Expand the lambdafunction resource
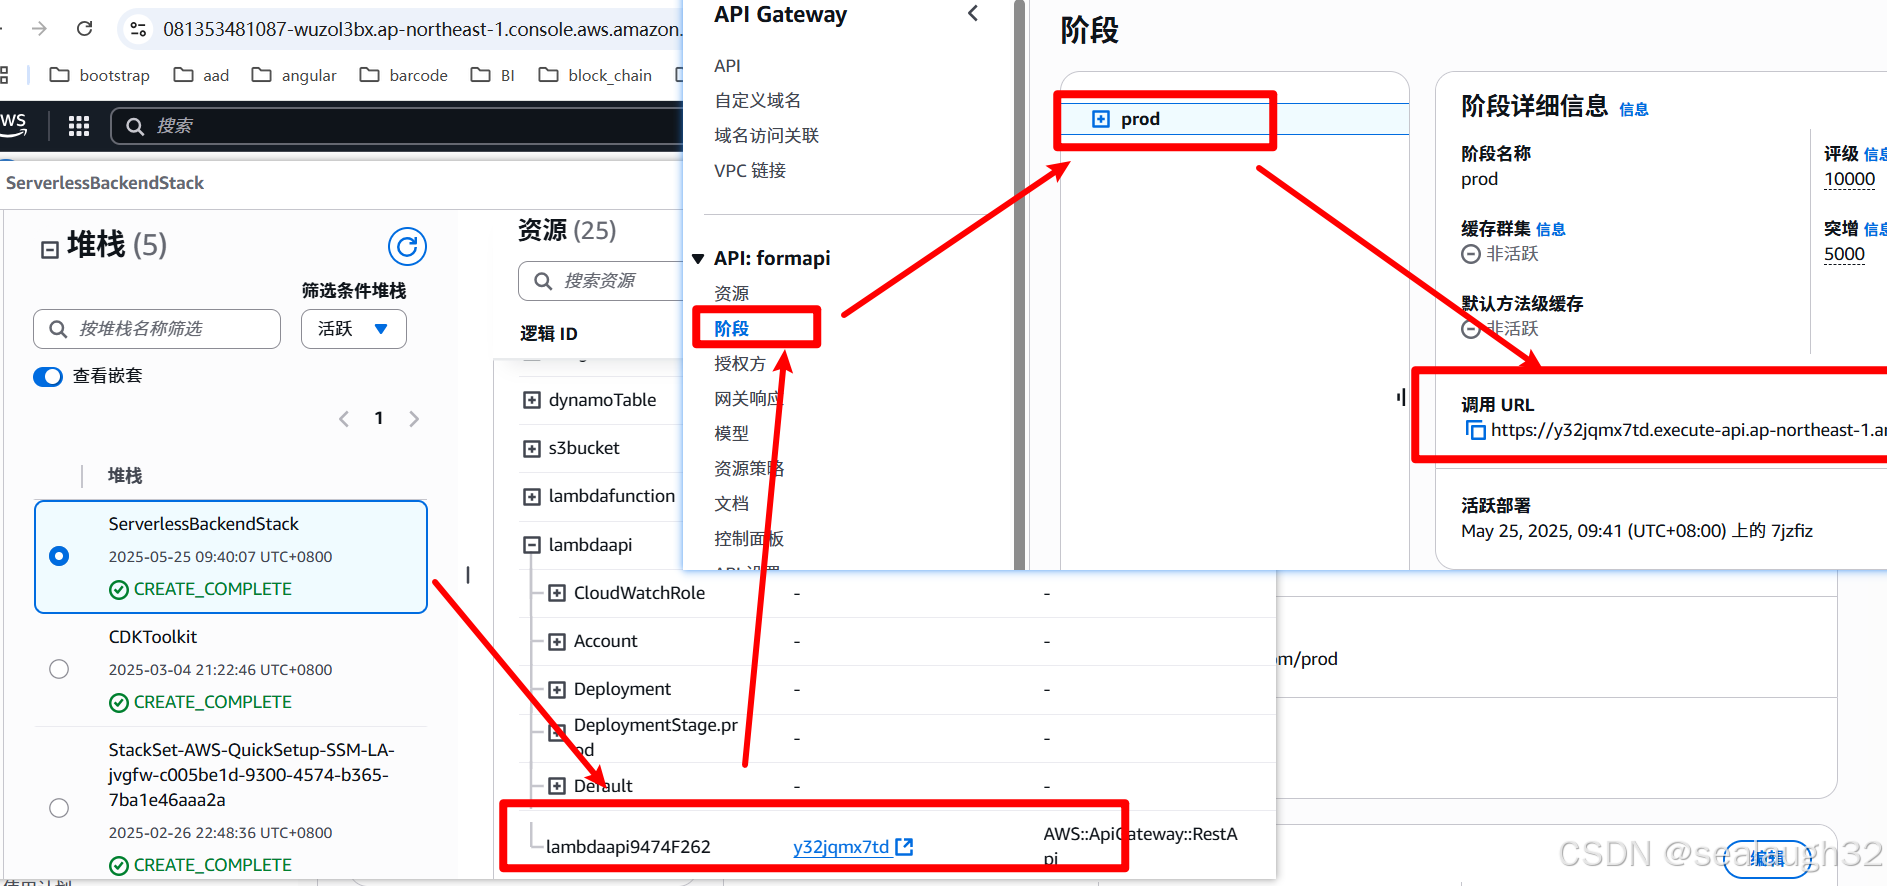 pos(532,496)
